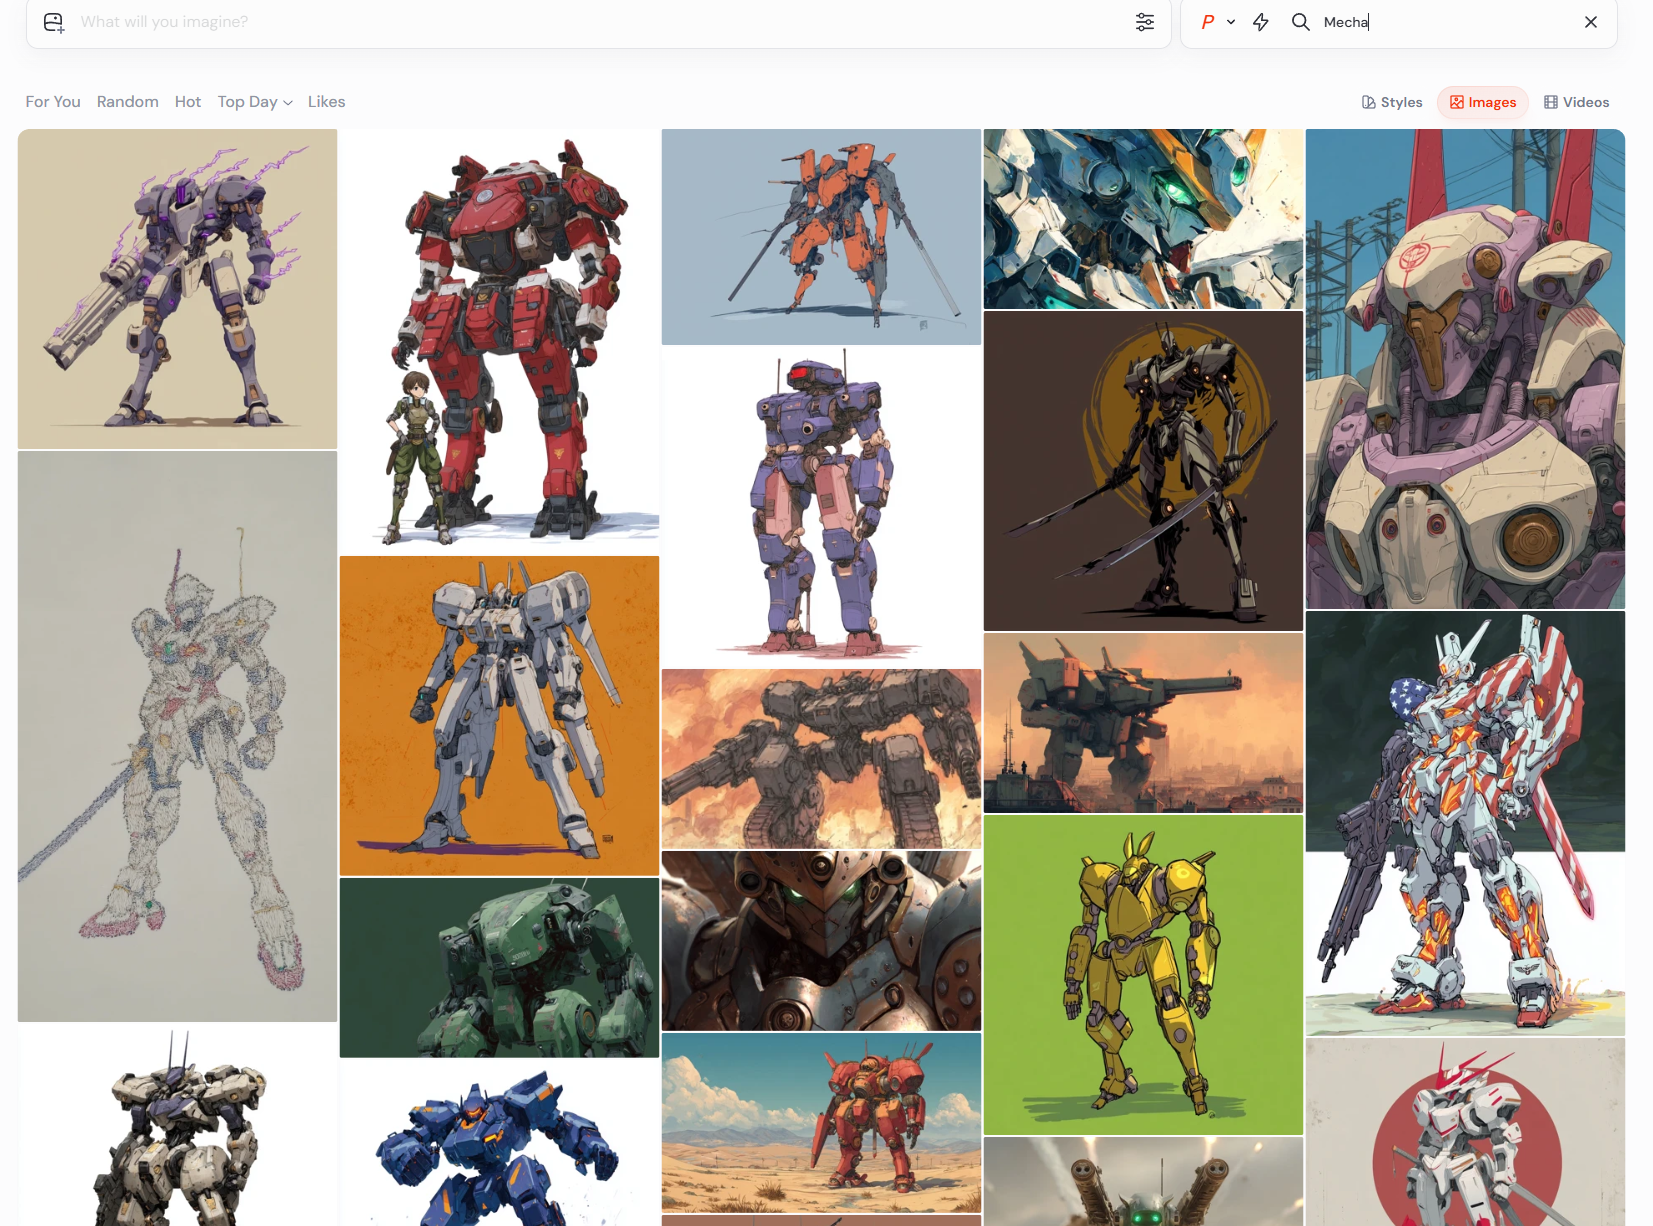
Task: Open the purple lightning mech with gatling gun
Action: pos(178,289)
